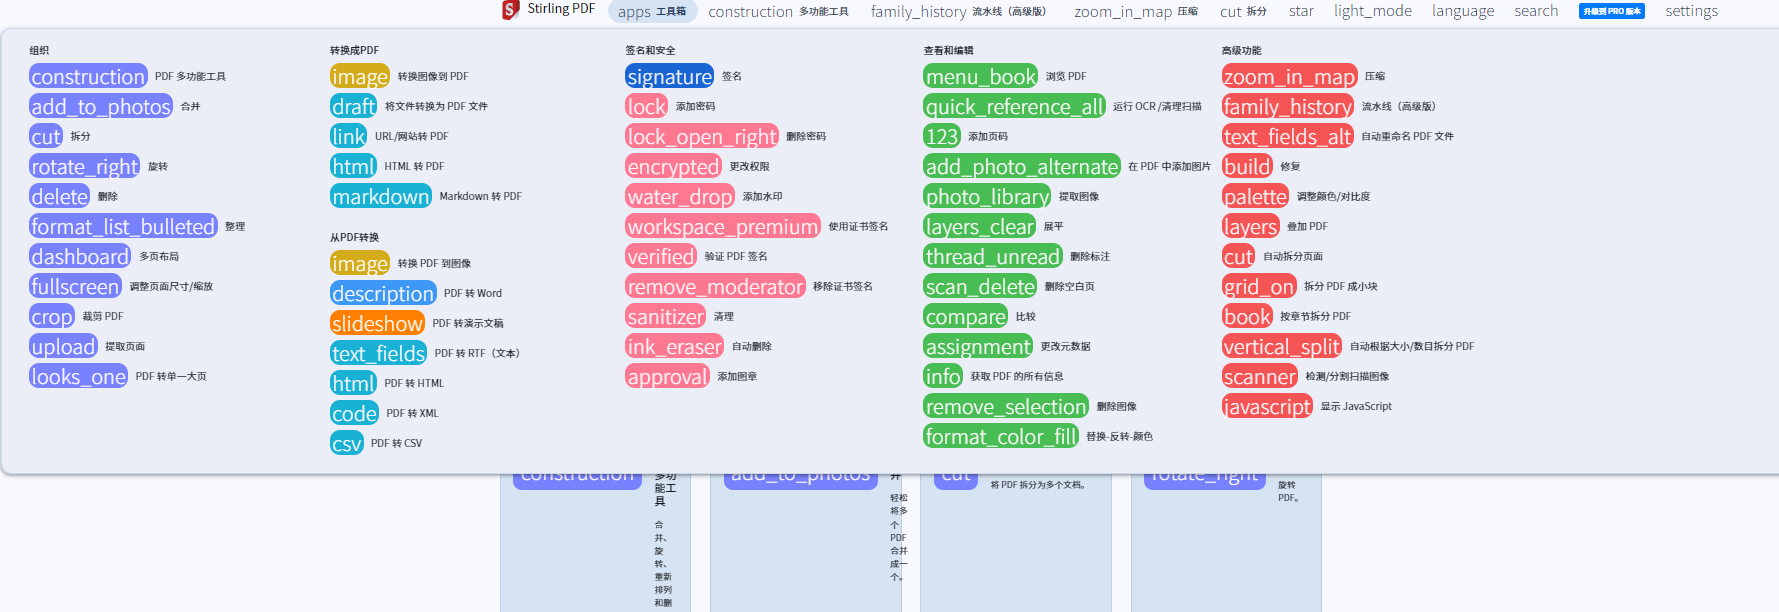
Task: Click the signature 签名 tool icon
Action: 669,77
